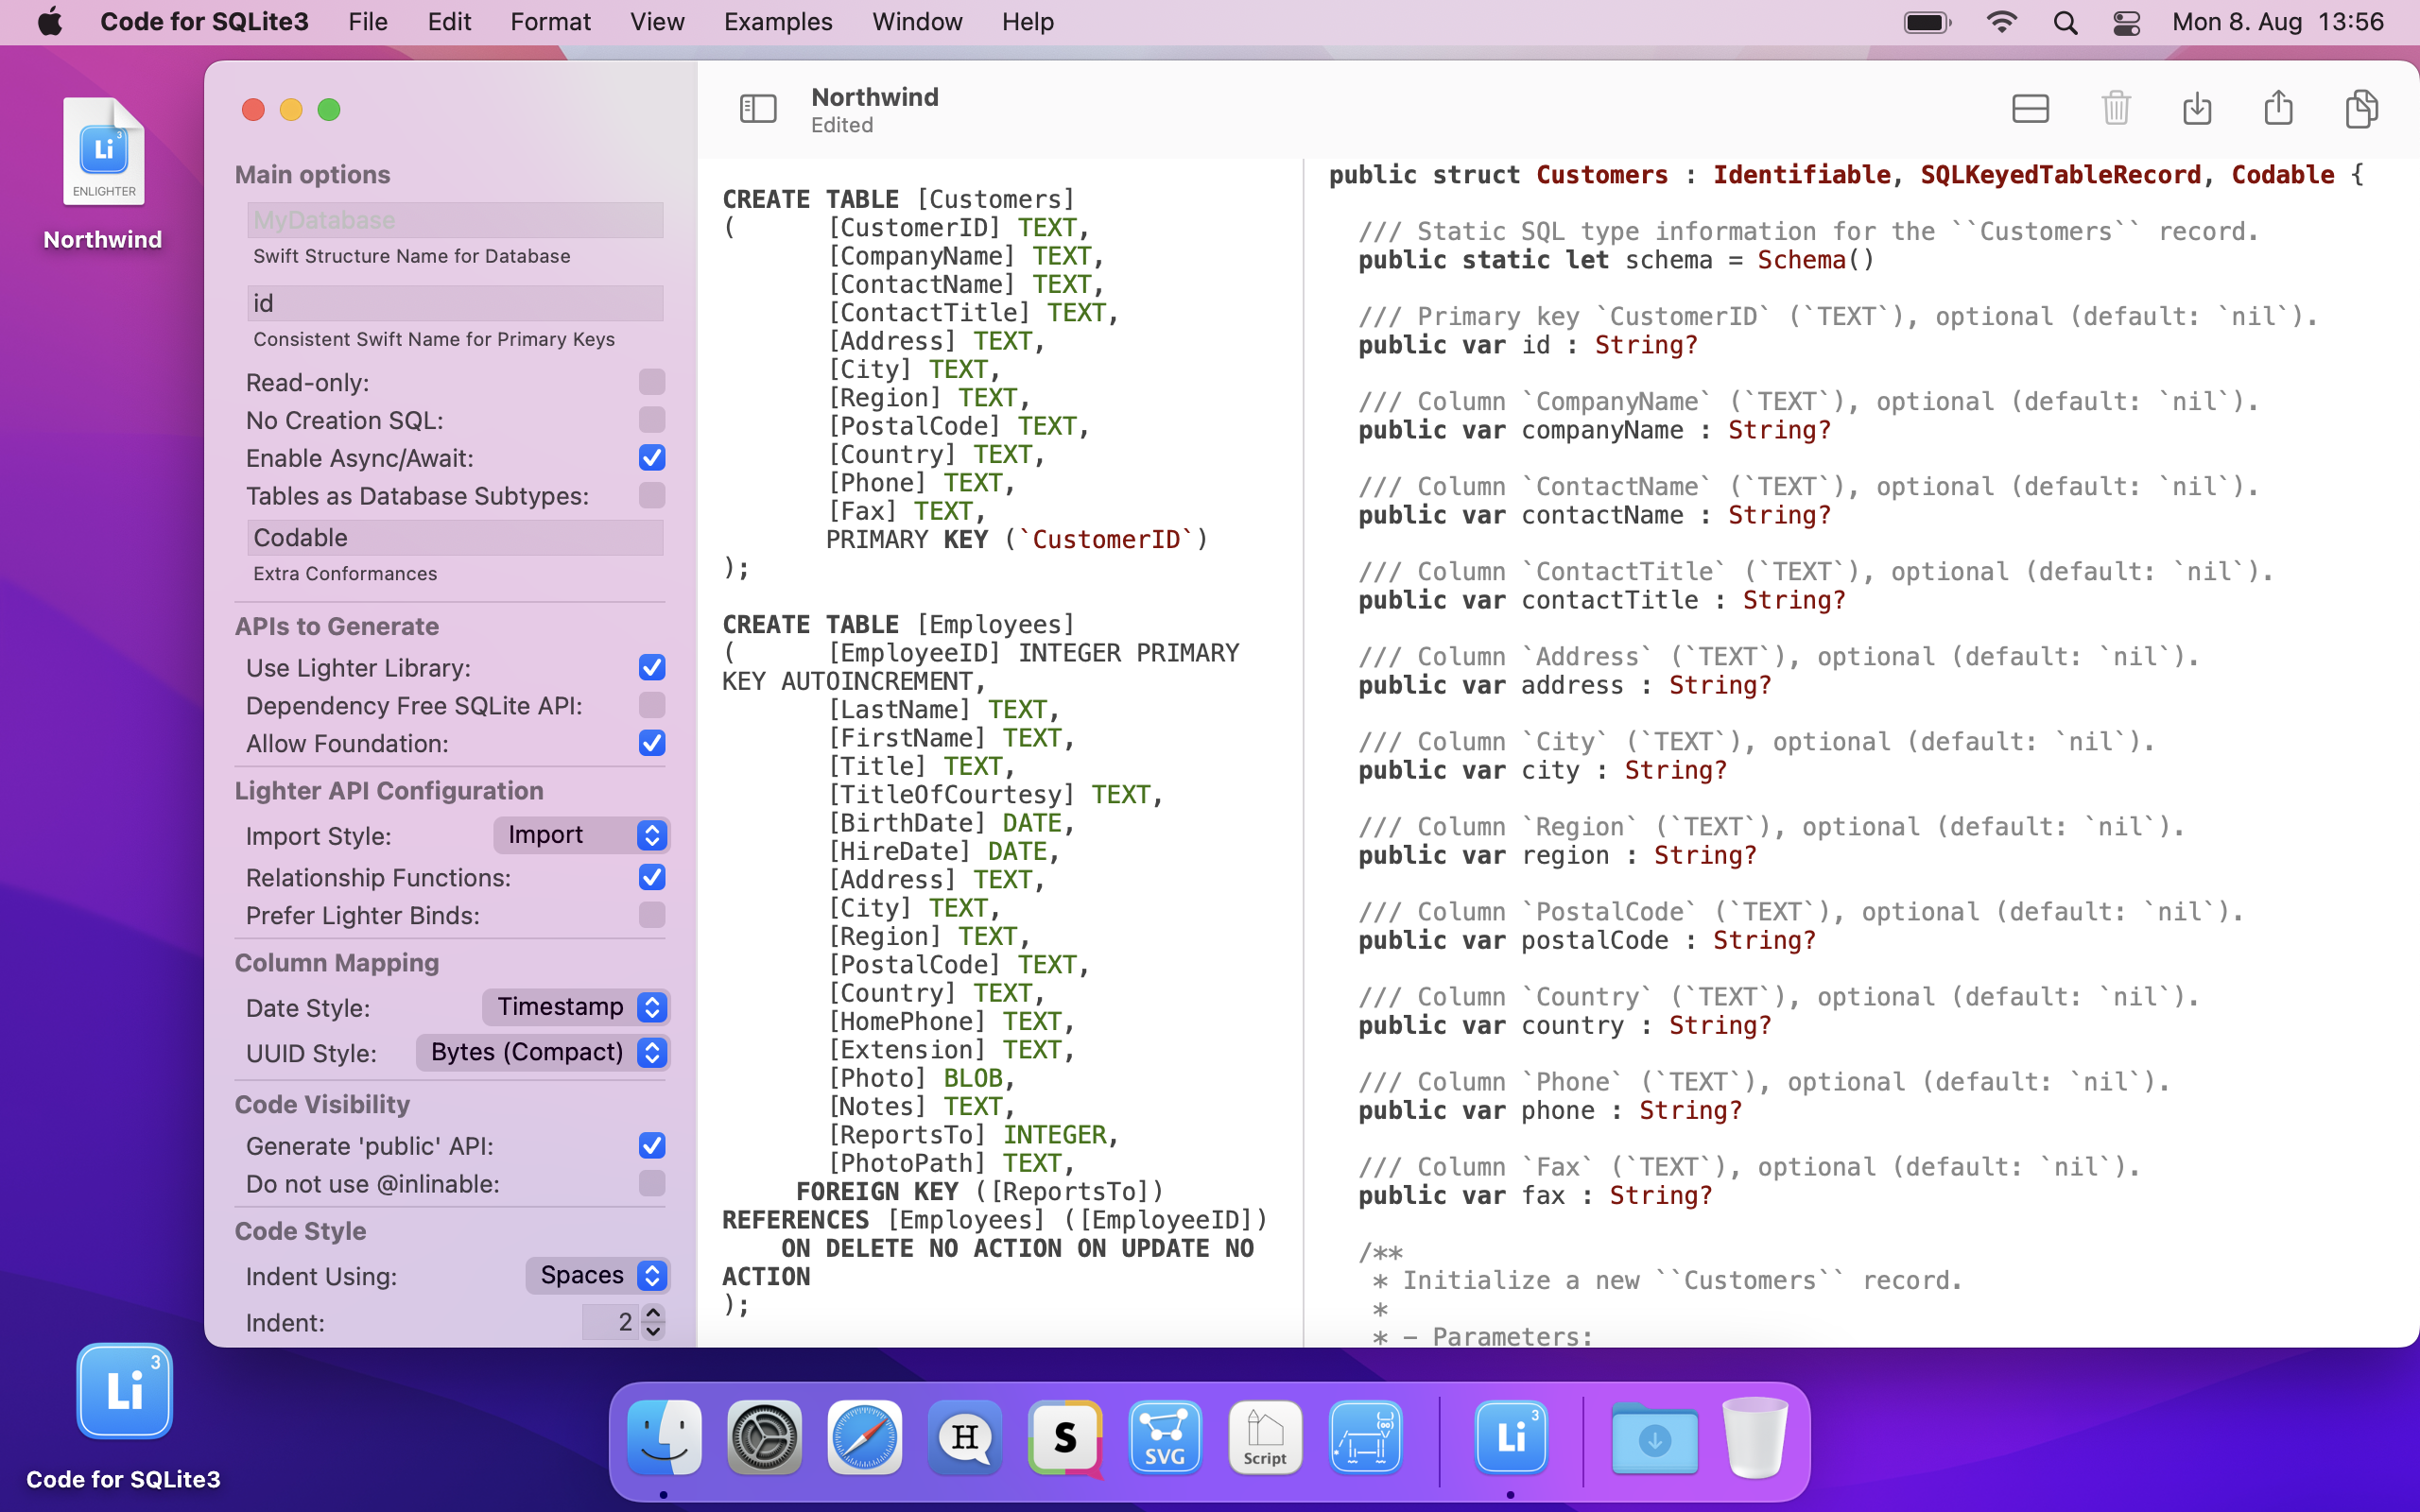This screenshot has height=1512, width=2420.
Task: Open the Date Style Timestamp dropdown
Action: pyautogui.click(x=575, y=1007)
